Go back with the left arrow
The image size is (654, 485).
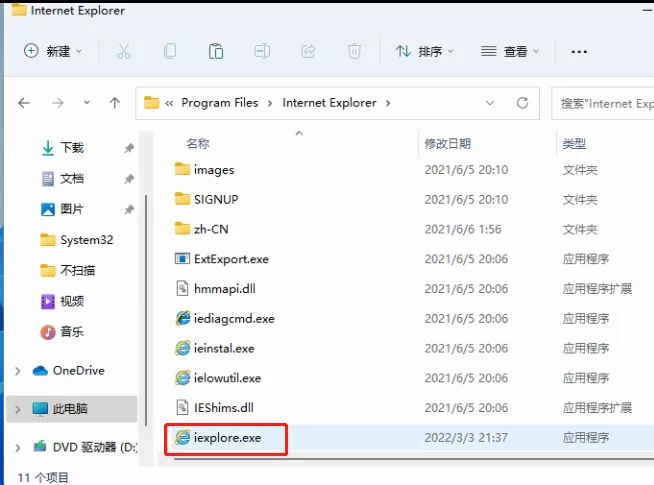24,103
